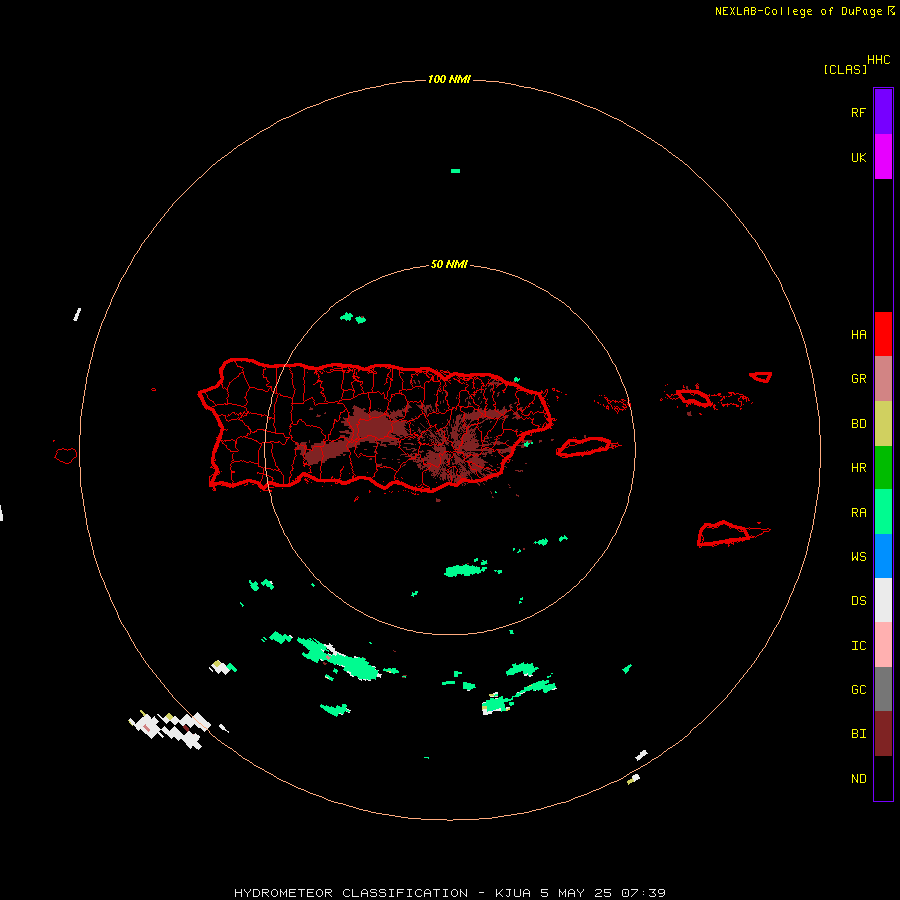
Task: Click the "DS" legend label
Action: point(858,601)
